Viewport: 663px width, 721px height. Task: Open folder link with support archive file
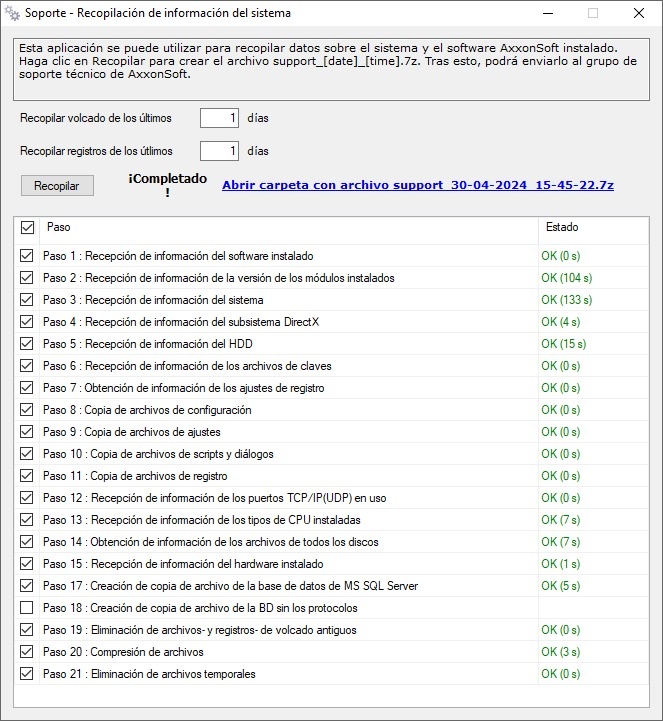pos(417,185)
